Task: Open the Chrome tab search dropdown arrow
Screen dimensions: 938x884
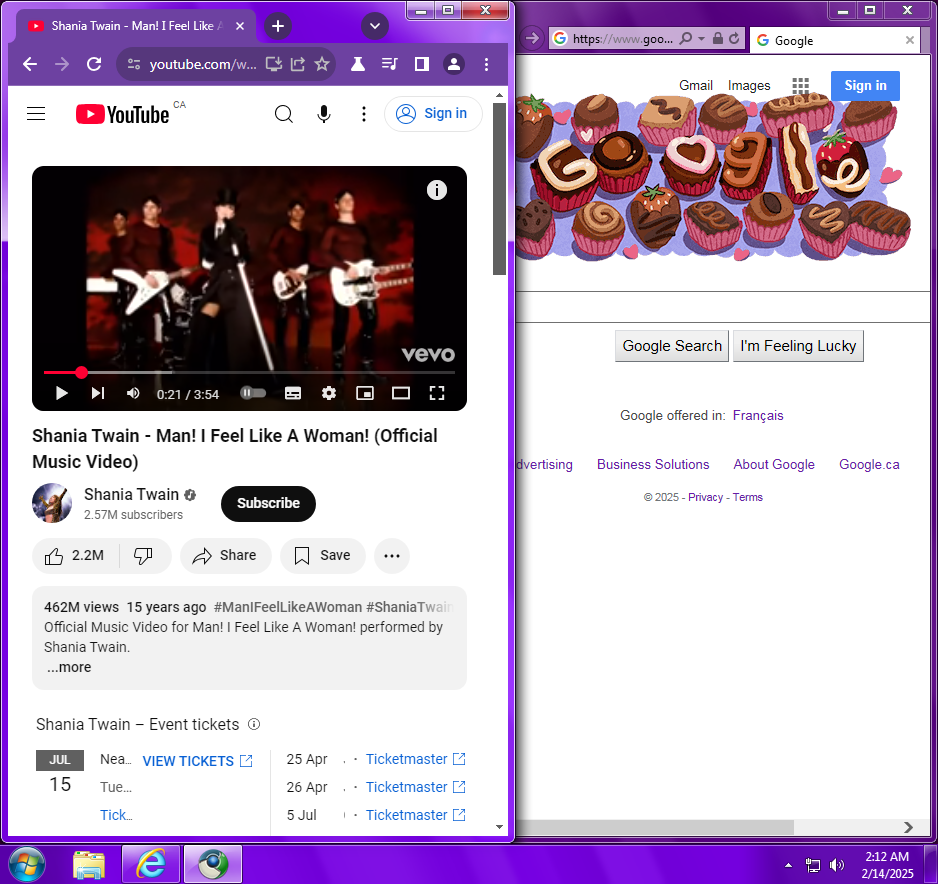Action: click(375, 26)
